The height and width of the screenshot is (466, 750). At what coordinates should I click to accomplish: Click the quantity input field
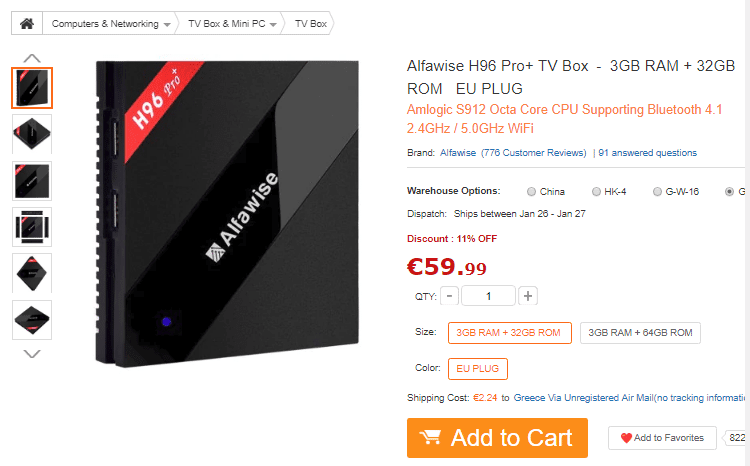tap(488, 296)
